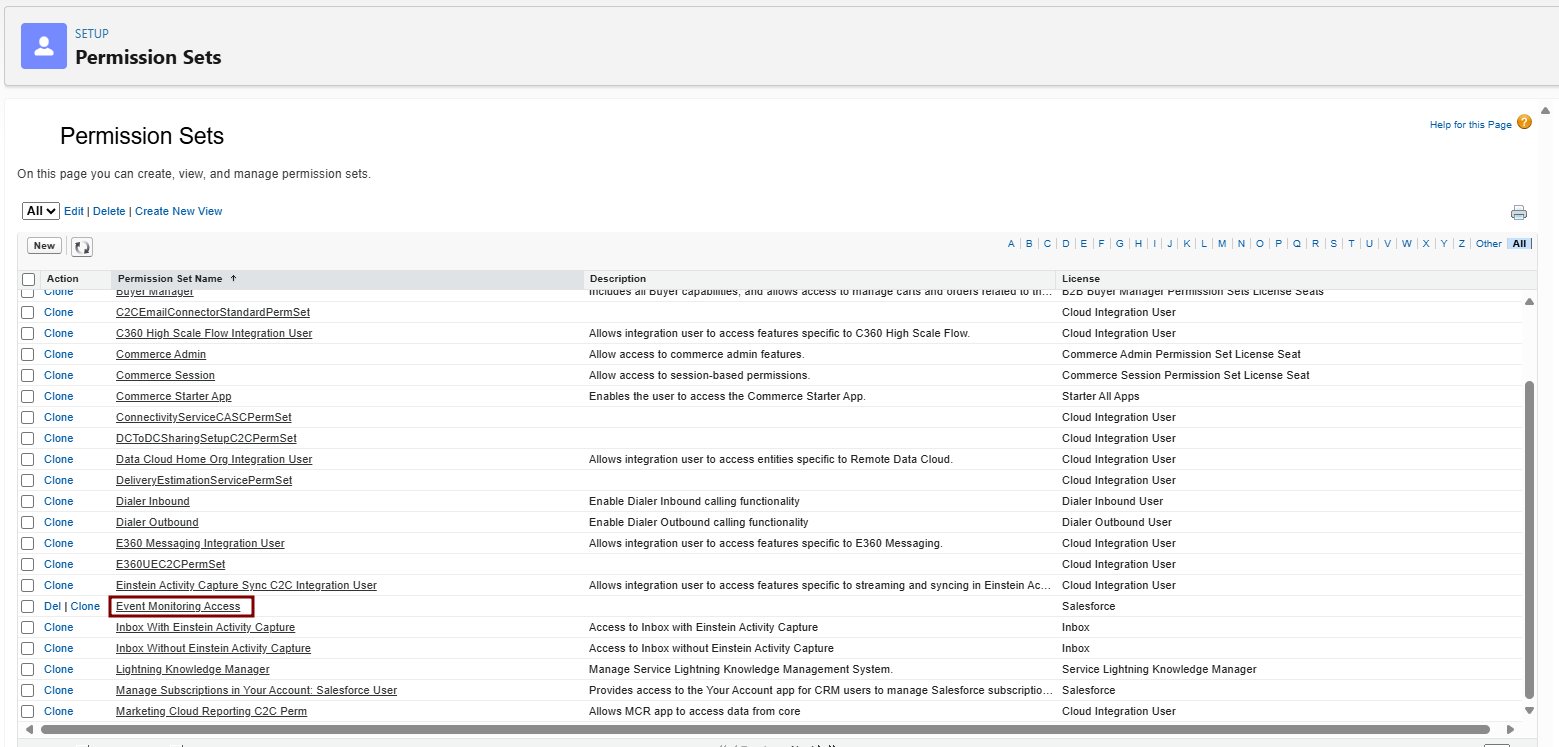Click the refresh icon next to New
This screenshot has height=747, width=1559.
[x=82, y=247]
